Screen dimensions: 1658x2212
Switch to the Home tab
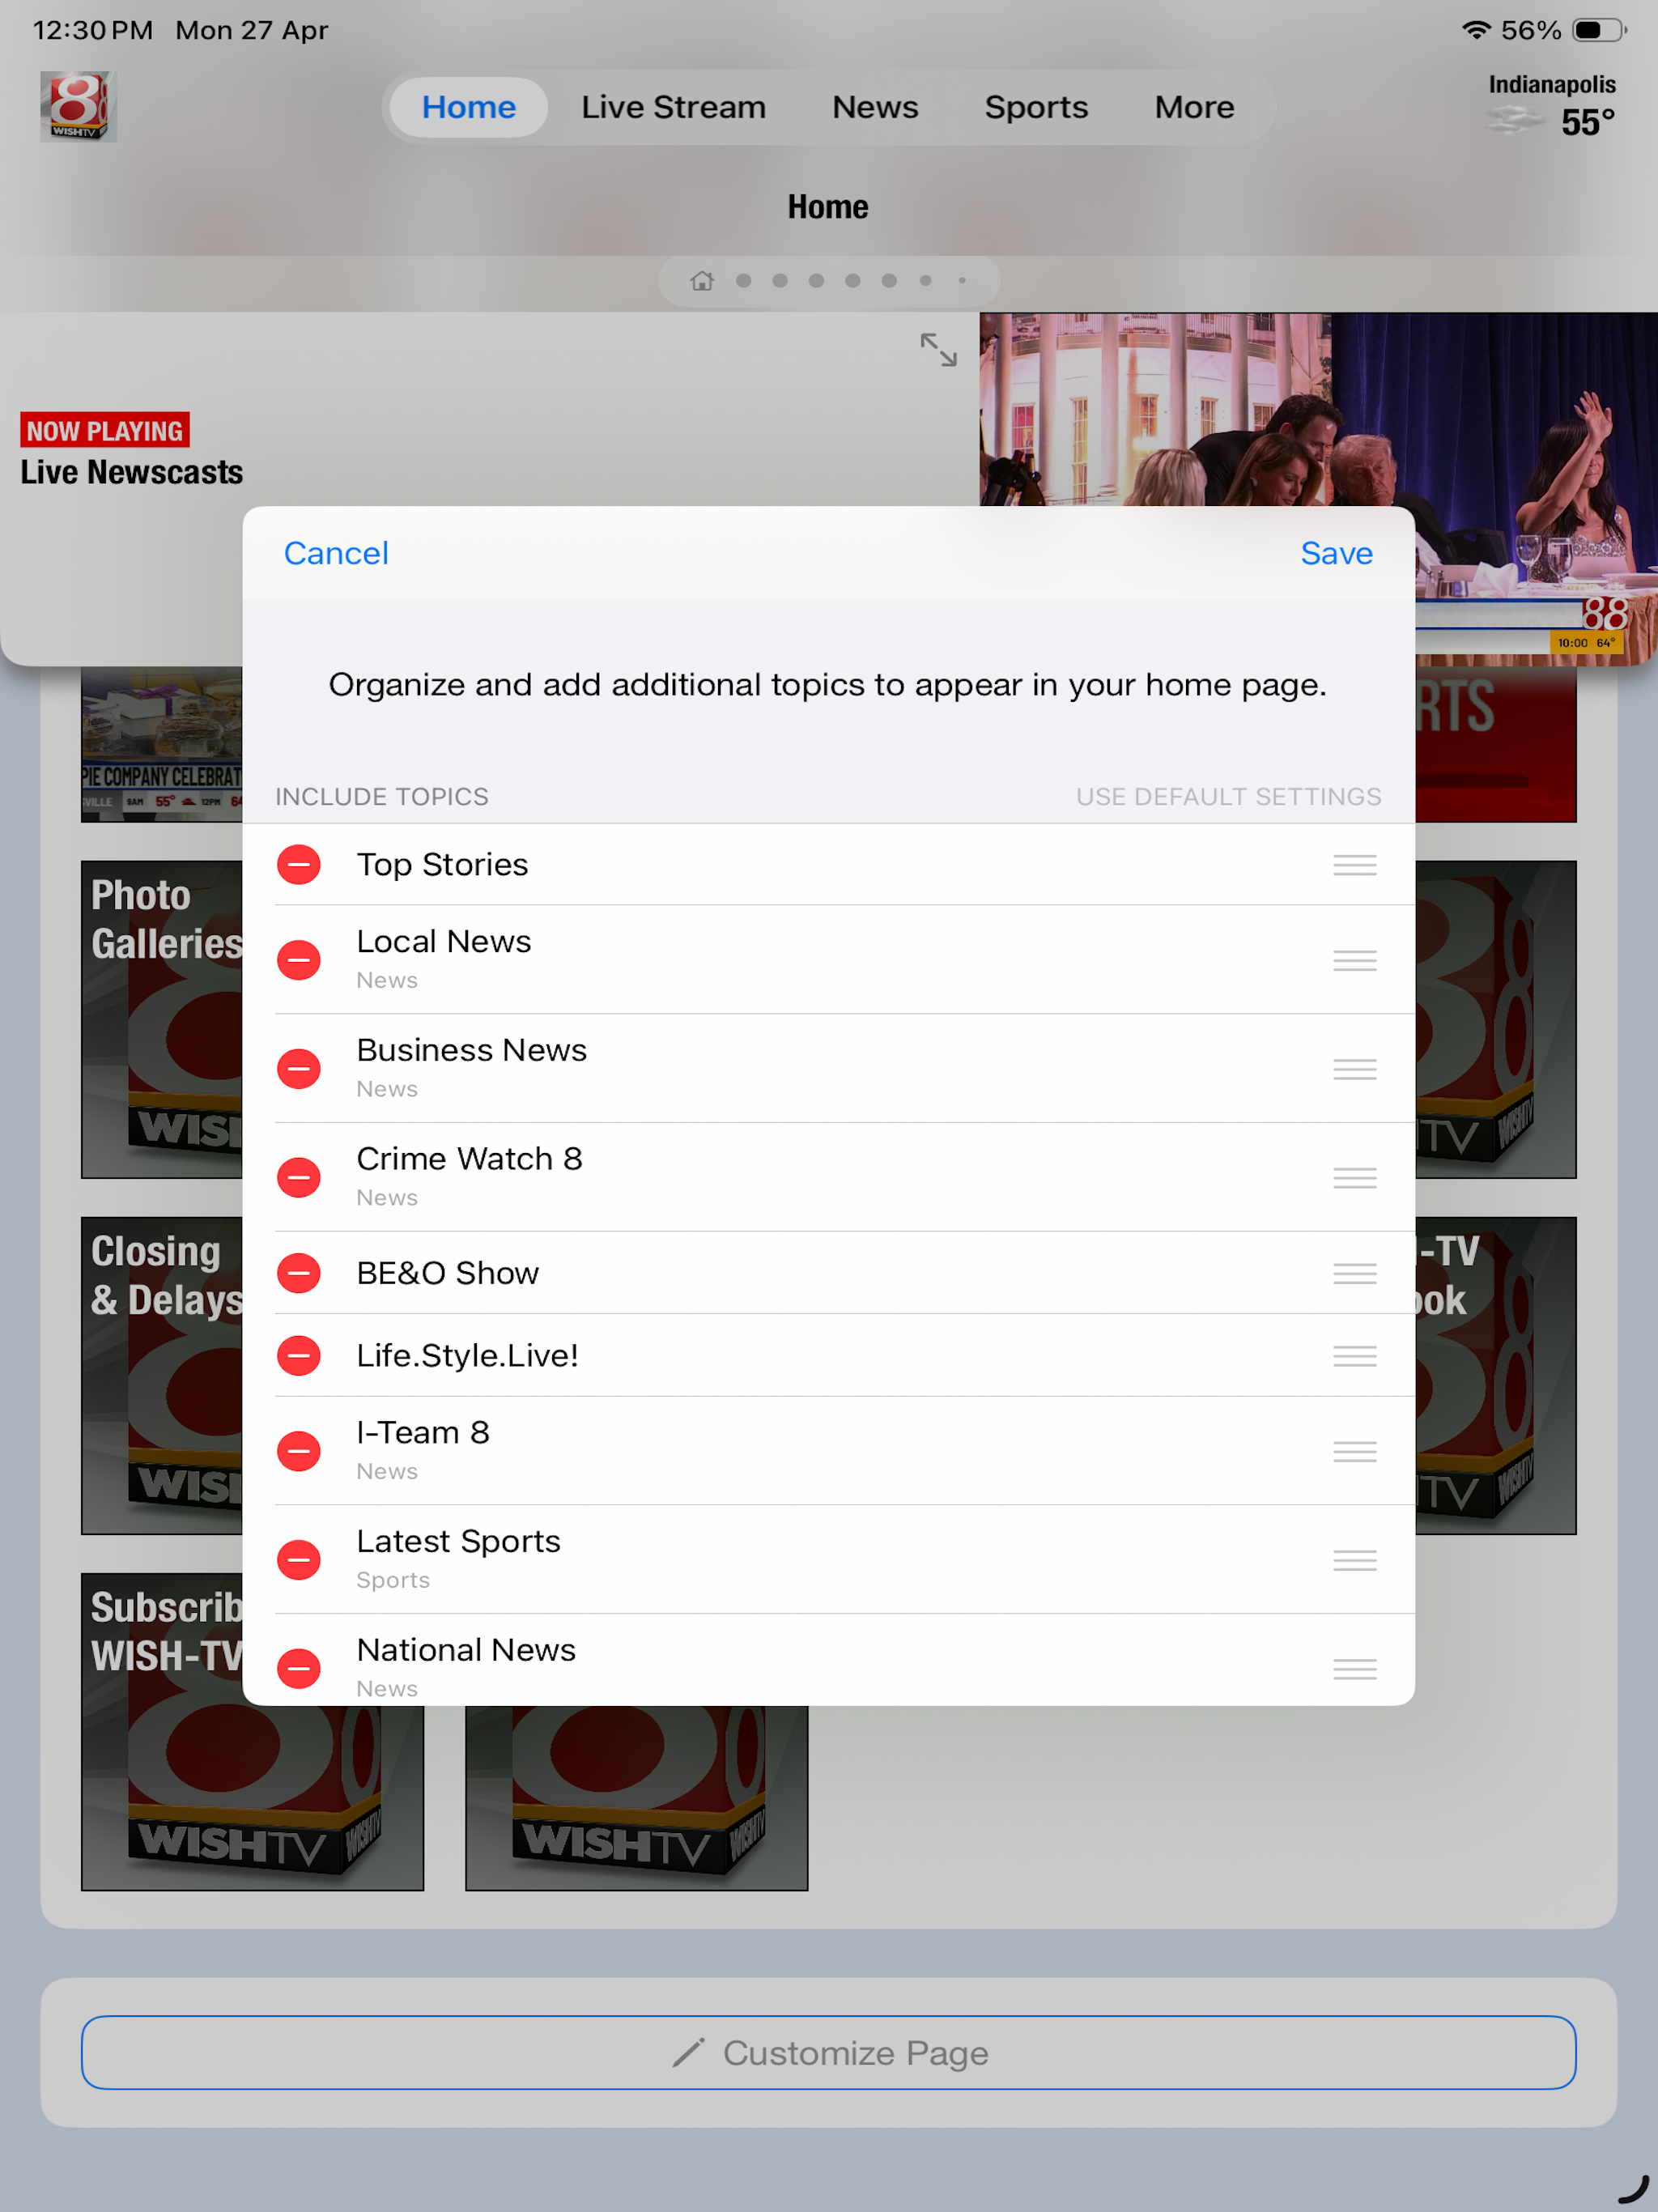tap(469, 107)
